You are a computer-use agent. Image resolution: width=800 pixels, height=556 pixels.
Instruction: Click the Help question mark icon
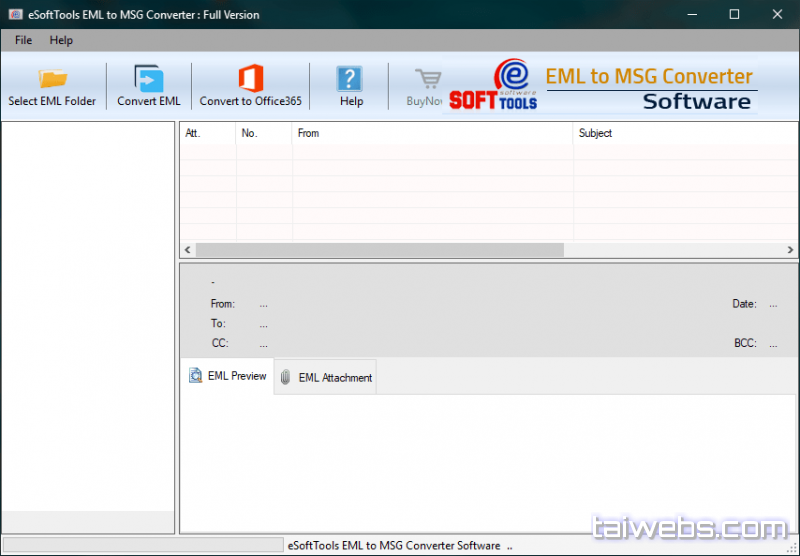pyautogui.click(x=350, y=79)
